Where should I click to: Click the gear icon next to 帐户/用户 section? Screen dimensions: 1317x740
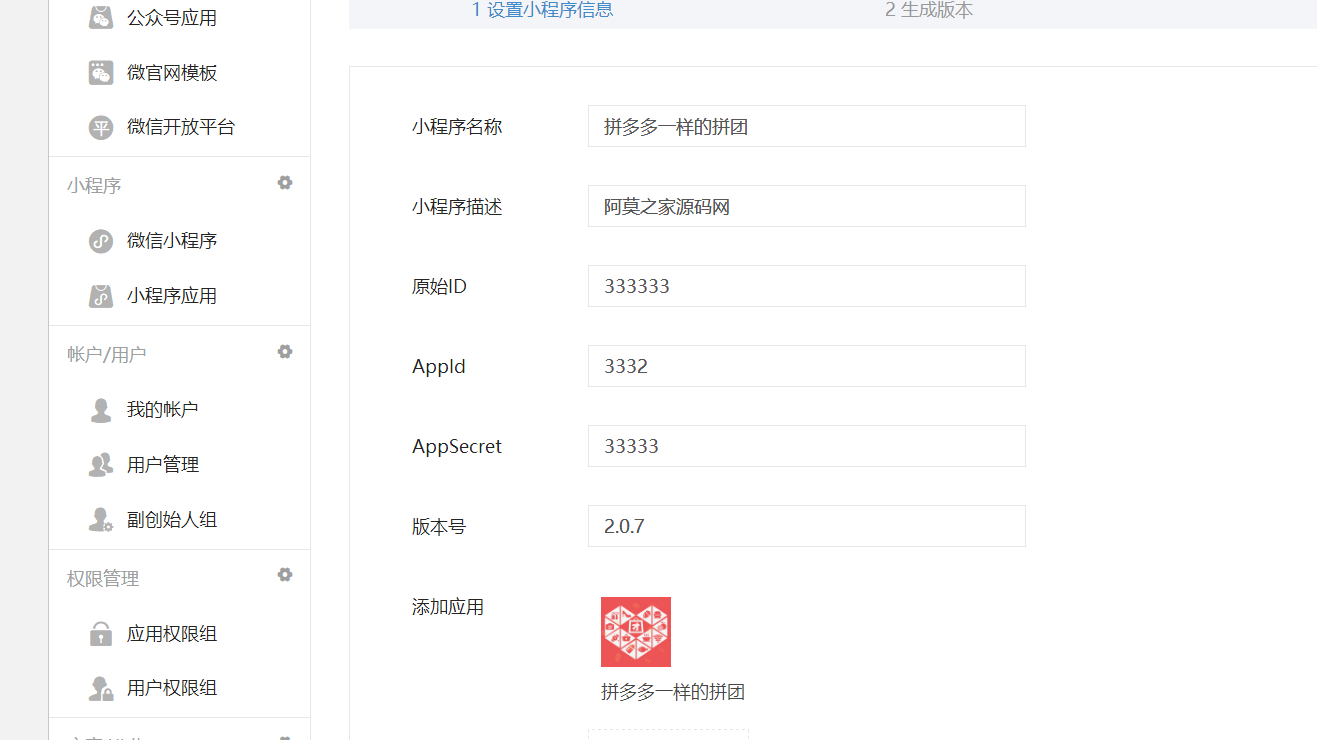285,352
